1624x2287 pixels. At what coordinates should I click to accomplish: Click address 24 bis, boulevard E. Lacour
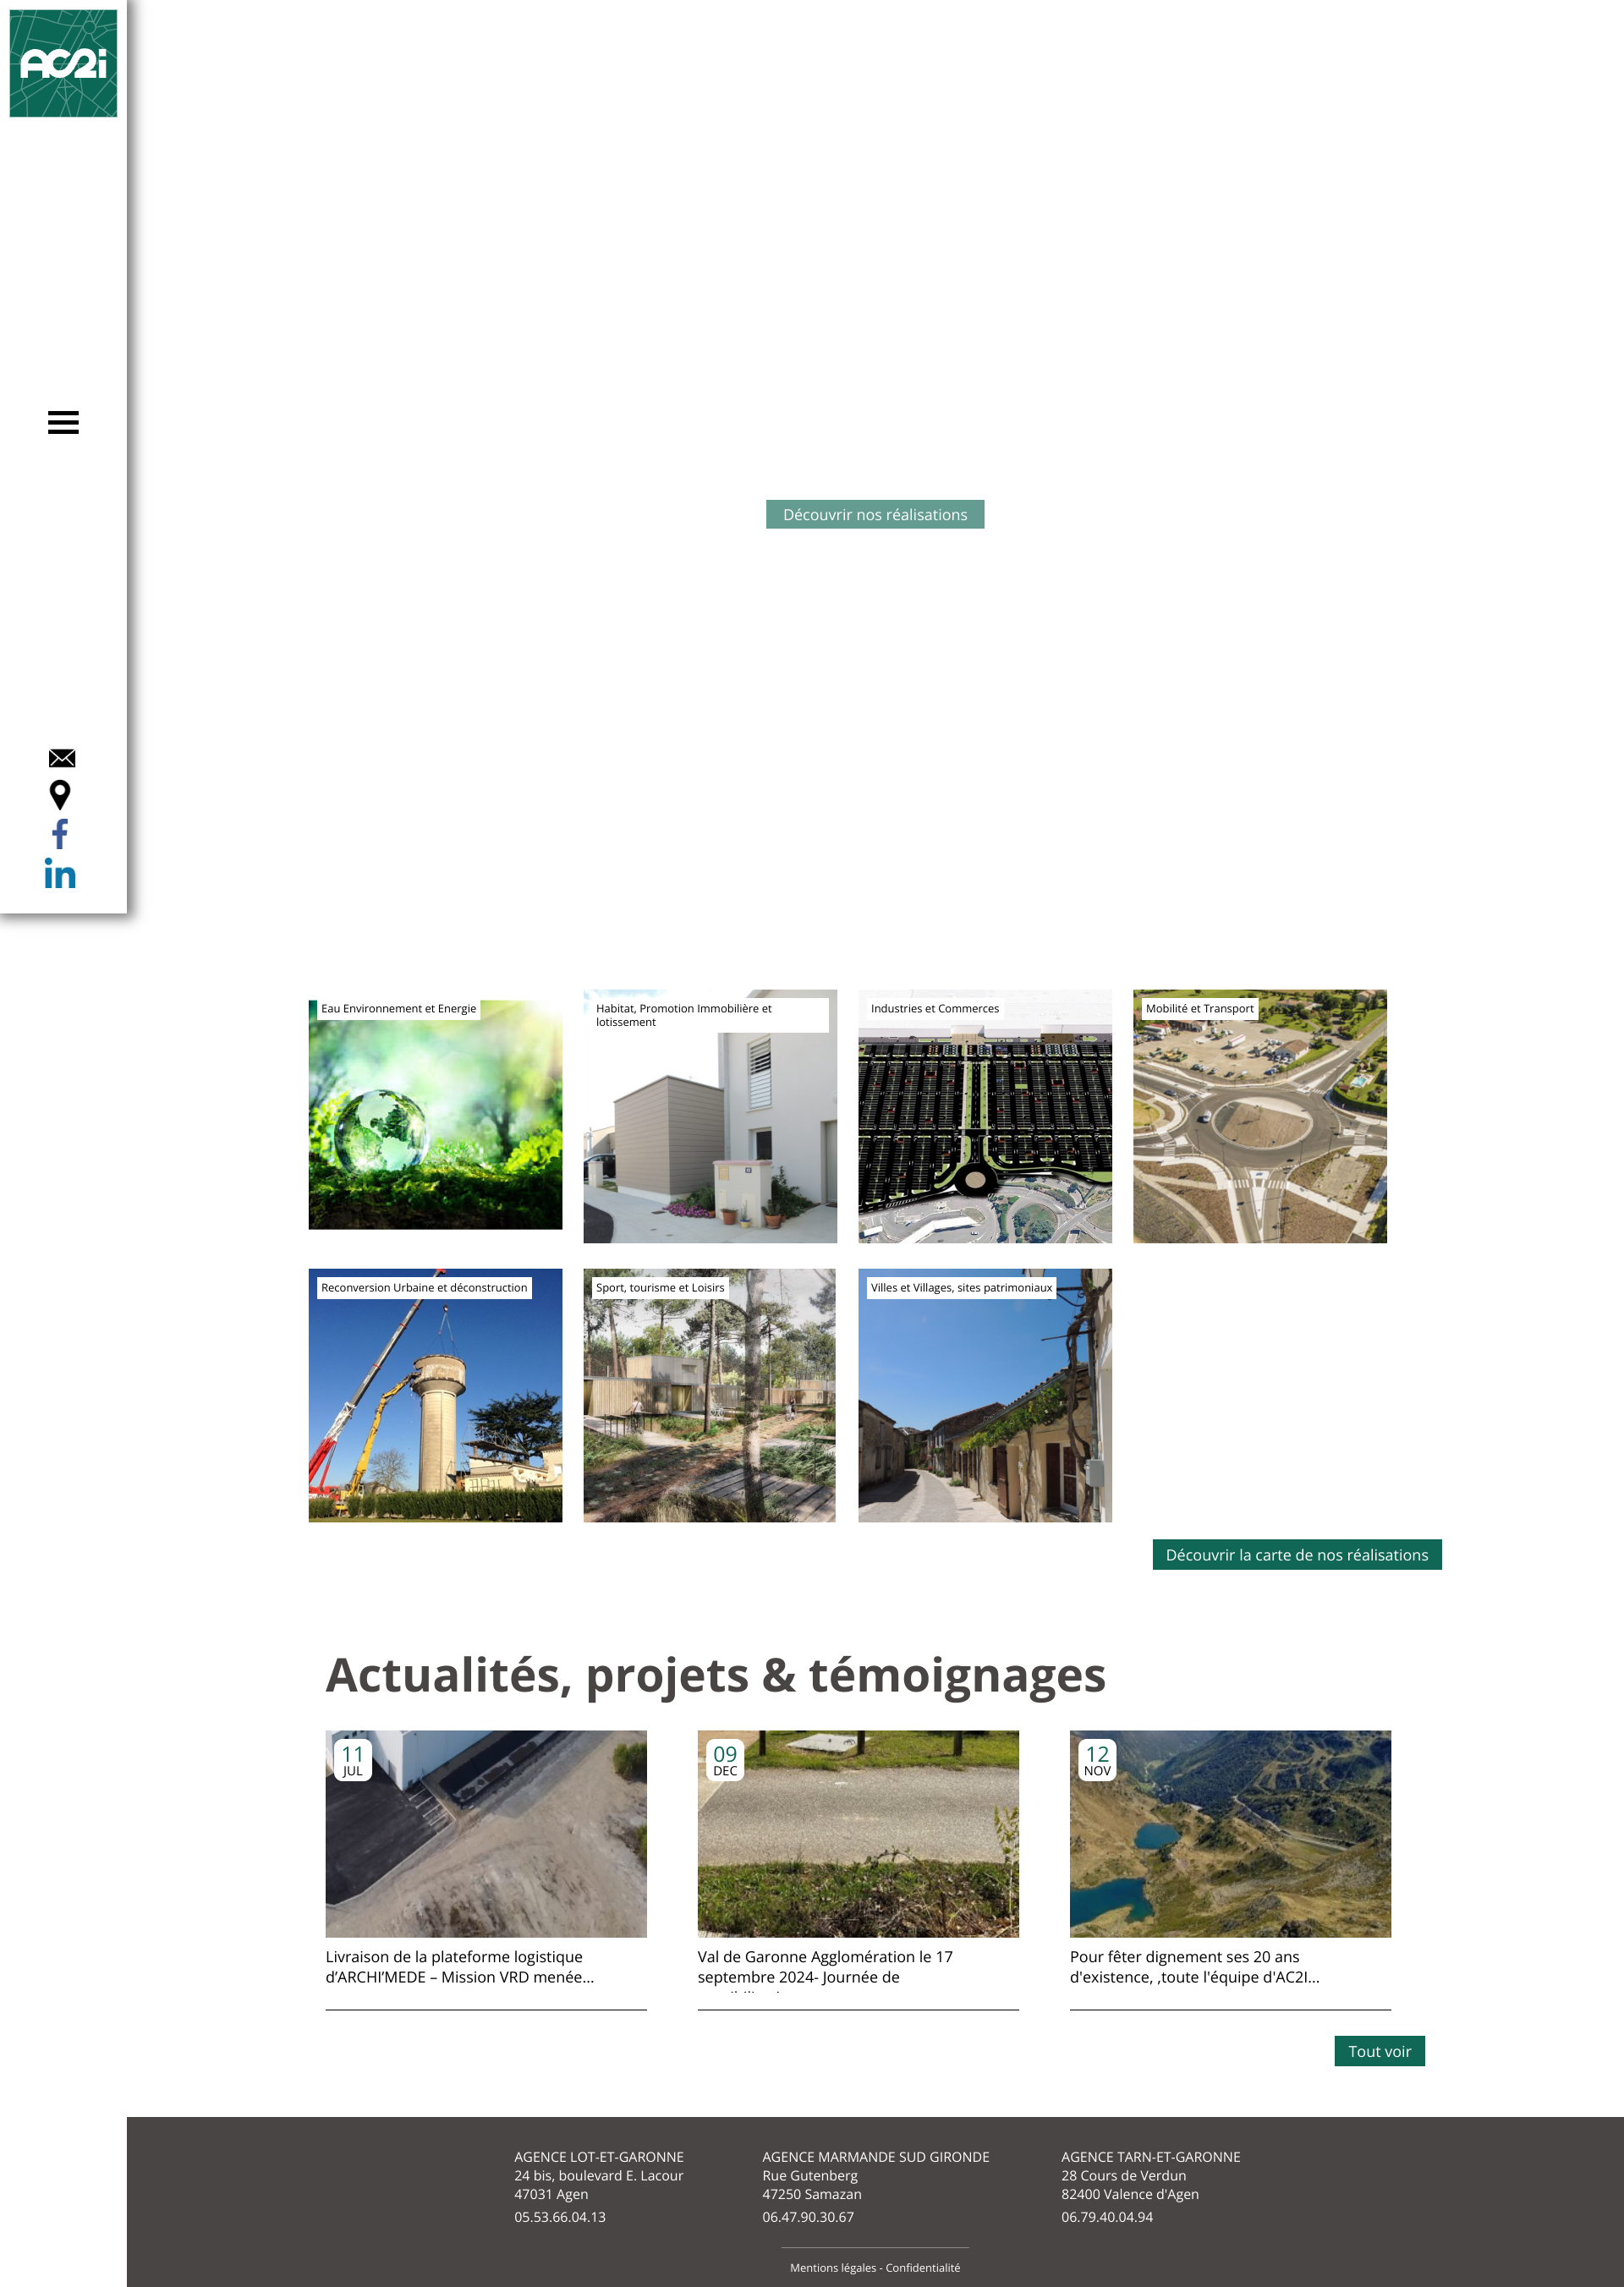pos(599,2175)
